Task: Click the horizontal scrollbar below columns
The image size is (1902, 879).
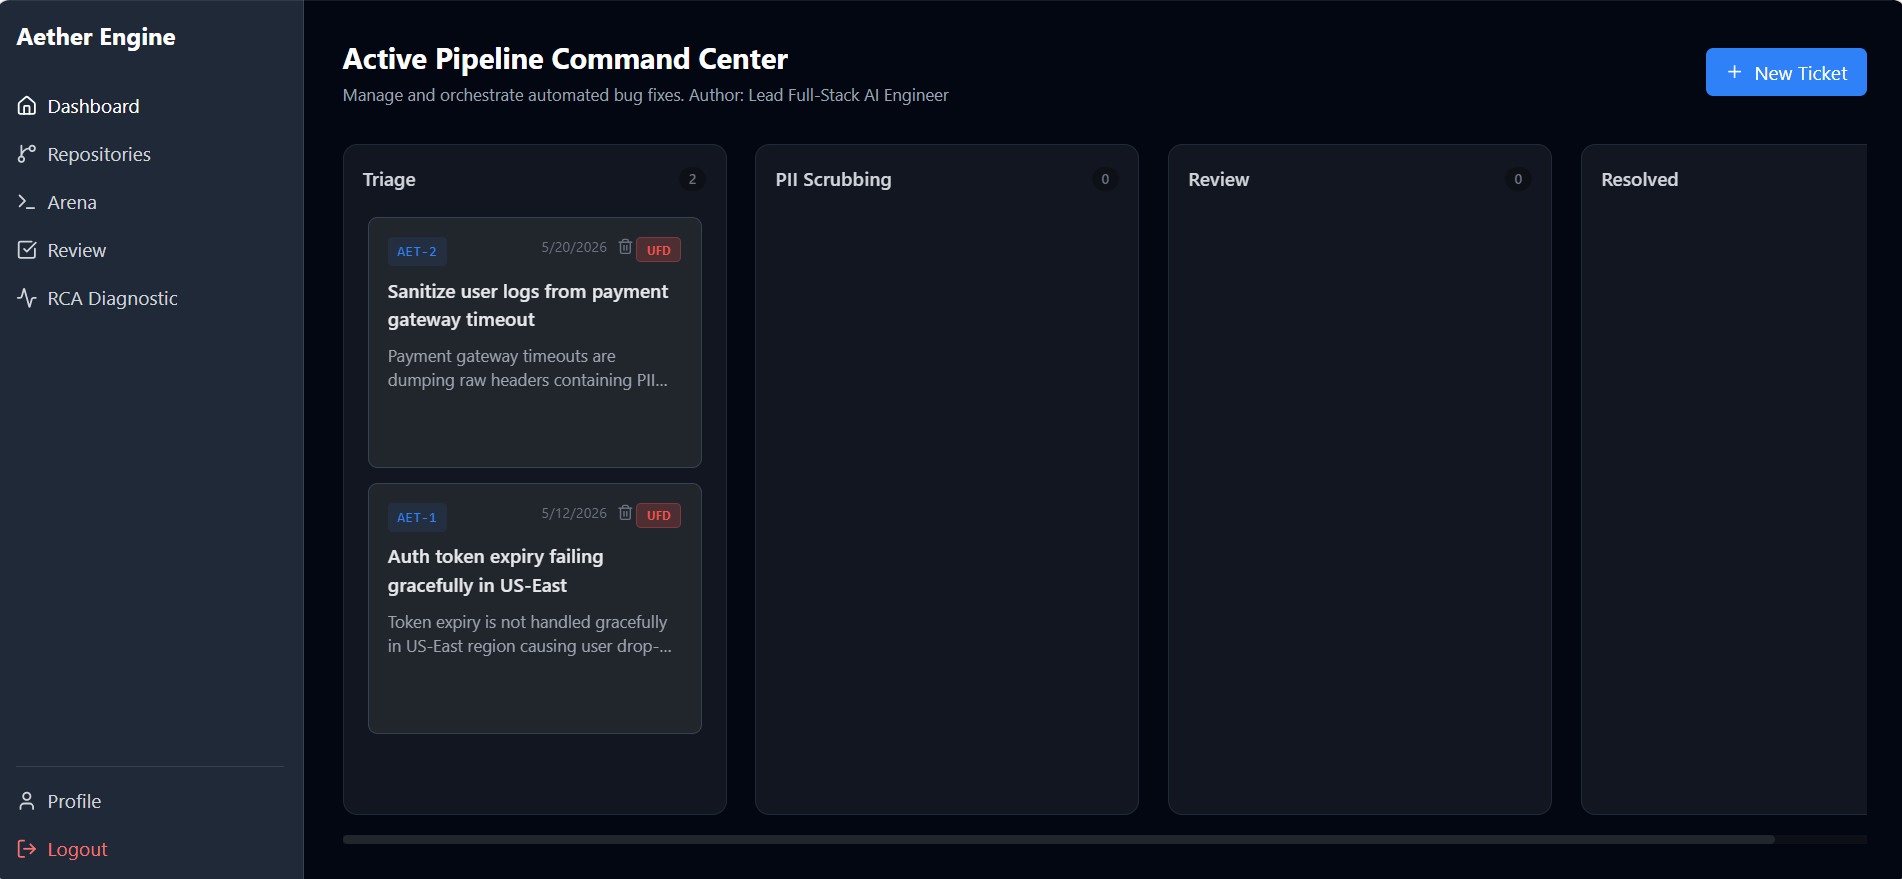Action: click(1058, 840)
